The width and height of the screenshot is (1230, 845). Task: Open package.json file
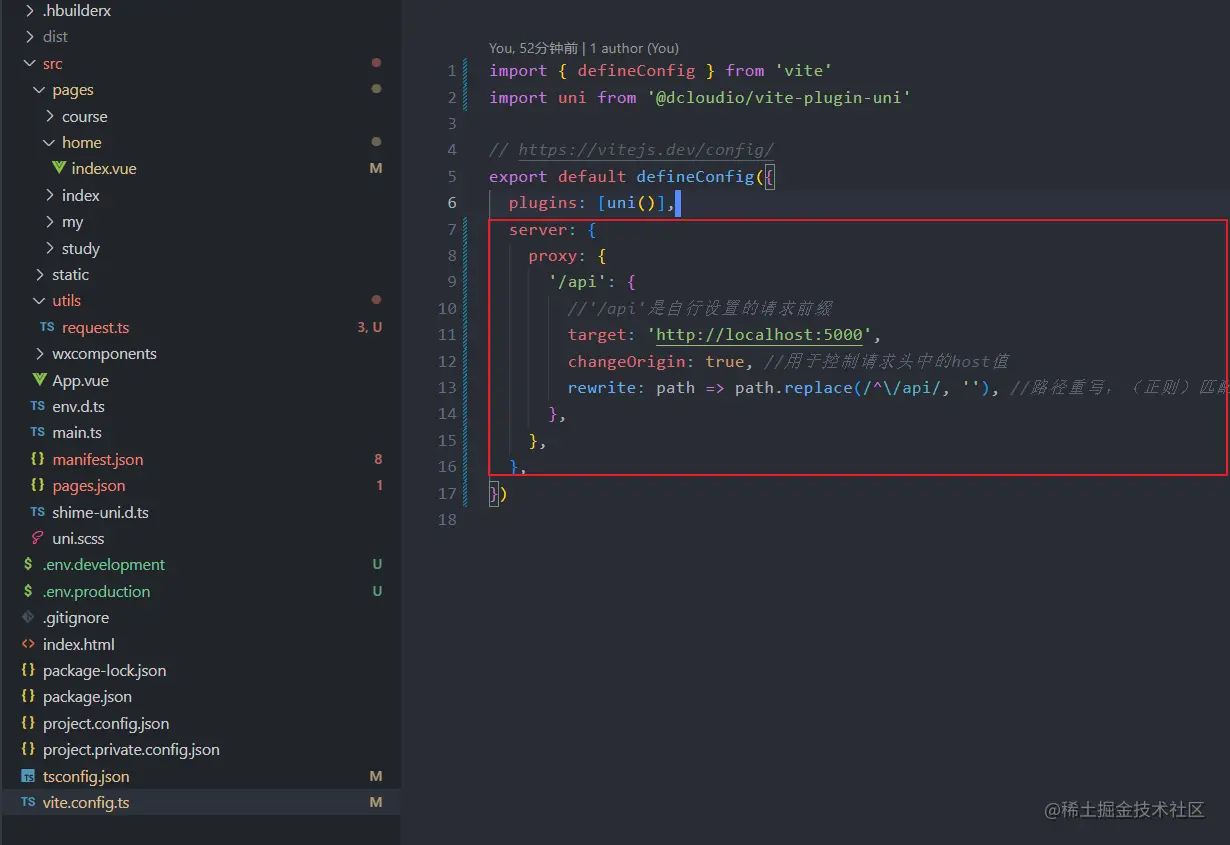coord(87,697)
